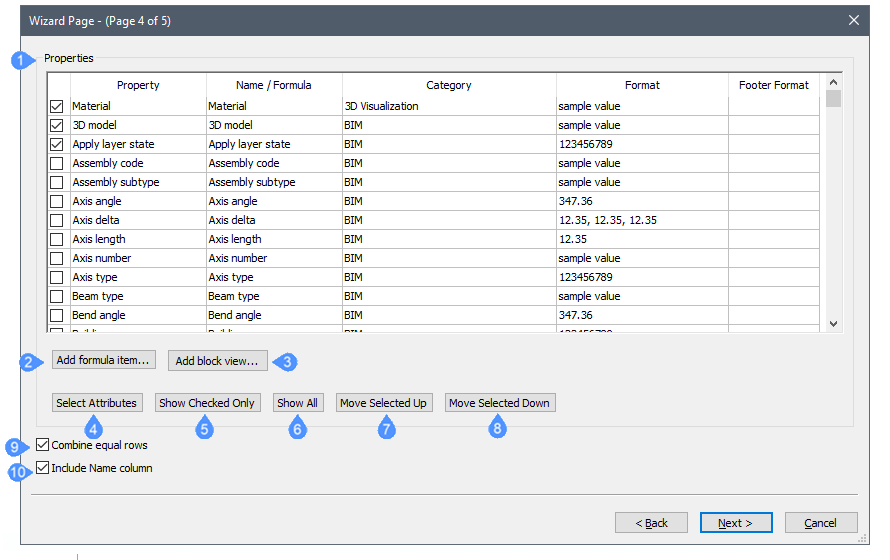The image size is (890, 560).
Task: Go to previous page with Back
Action: click(651, 523)
